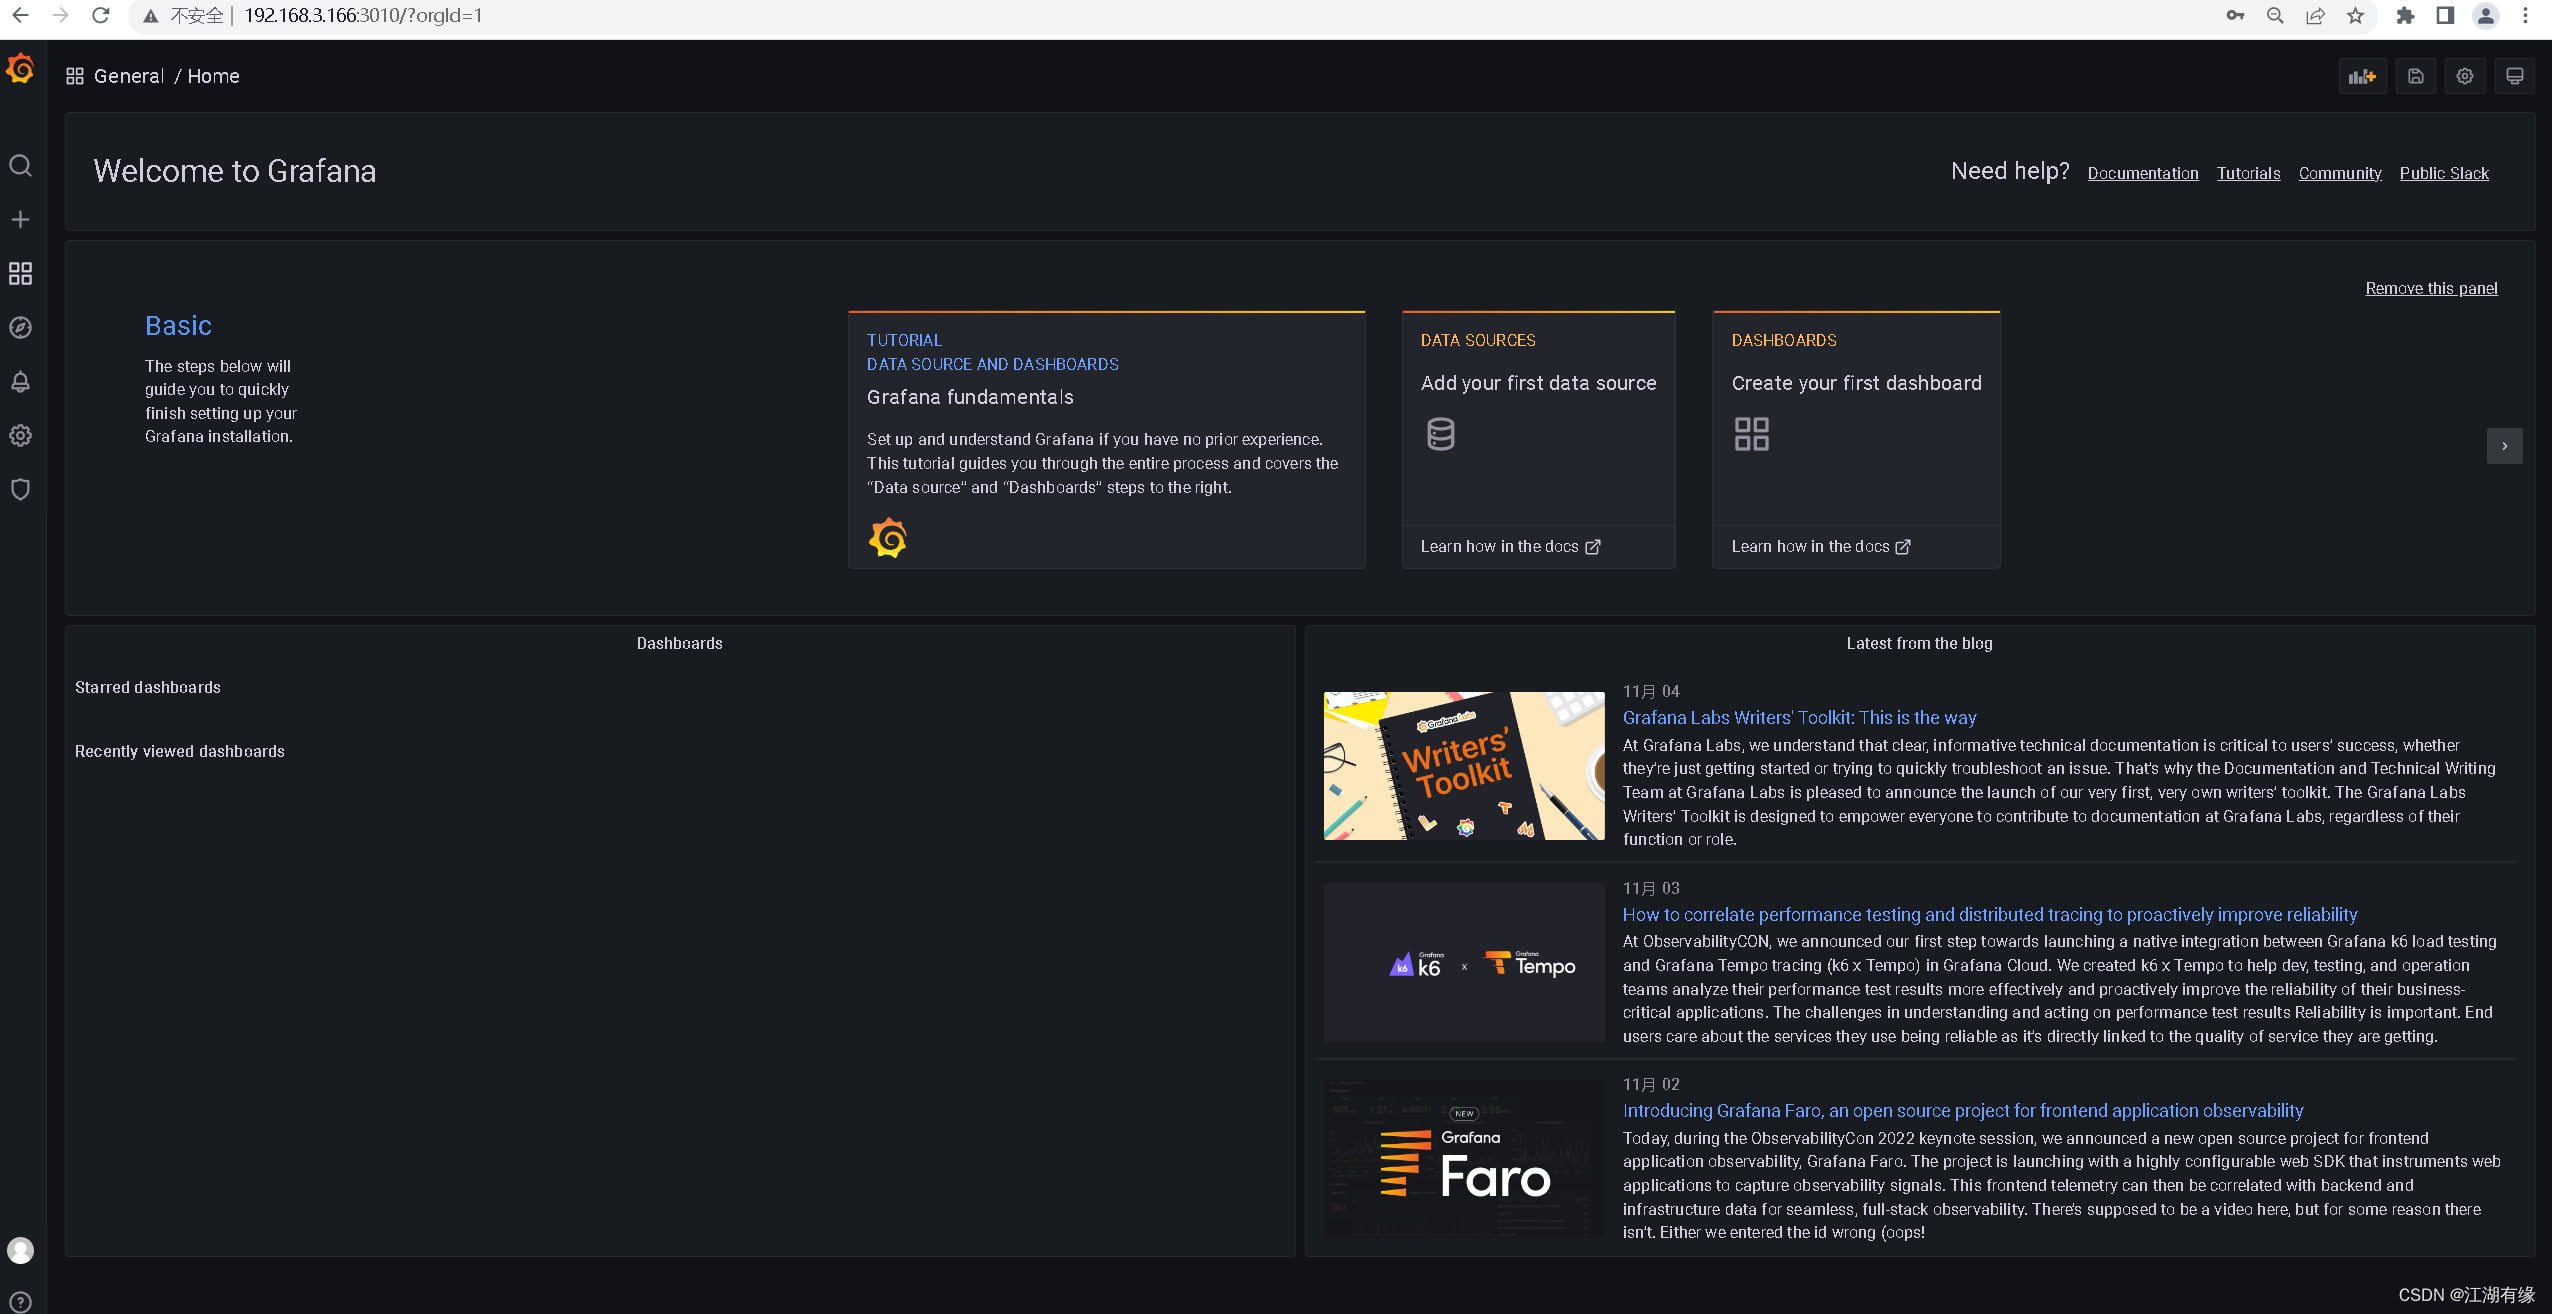The width and height of the screenshot is (2552, 1314).
Task: Click Add your first data source
Action: click(1538, 383)
